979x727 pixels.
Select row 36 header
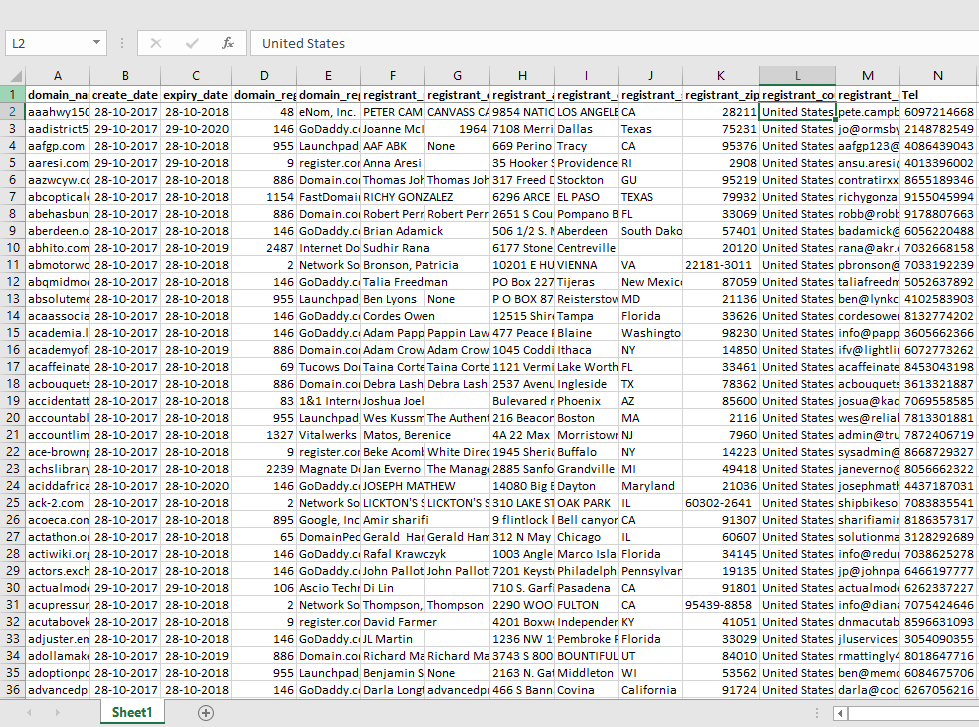pyautogui.click(x=12, y=690)
